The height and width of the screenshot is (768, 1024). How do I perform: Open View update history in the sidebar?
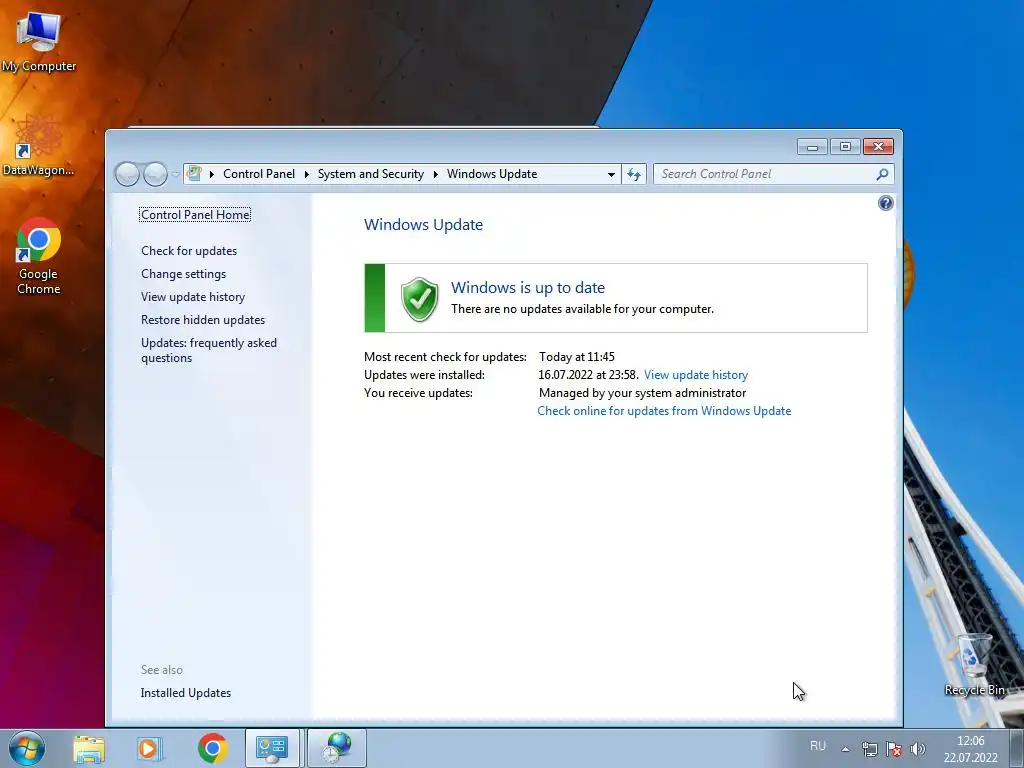193,296
